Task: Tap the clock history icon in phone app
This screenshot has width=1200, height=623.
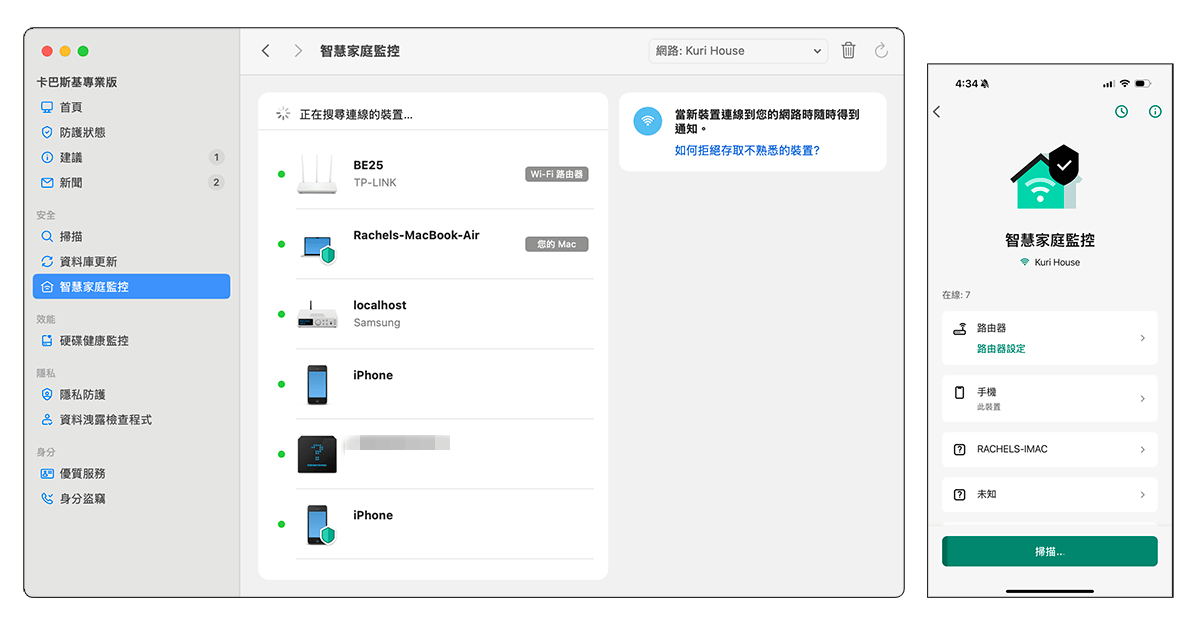Action: (1122, 112)
